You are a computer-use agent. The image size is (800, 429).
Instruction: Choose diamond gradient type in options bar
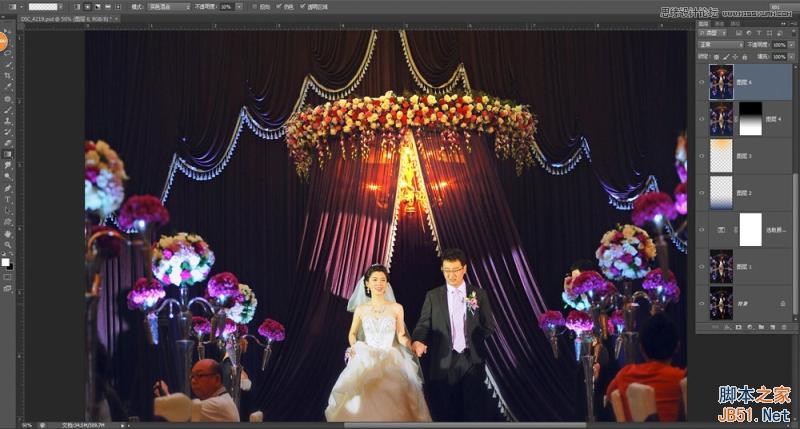click(118, 7)
